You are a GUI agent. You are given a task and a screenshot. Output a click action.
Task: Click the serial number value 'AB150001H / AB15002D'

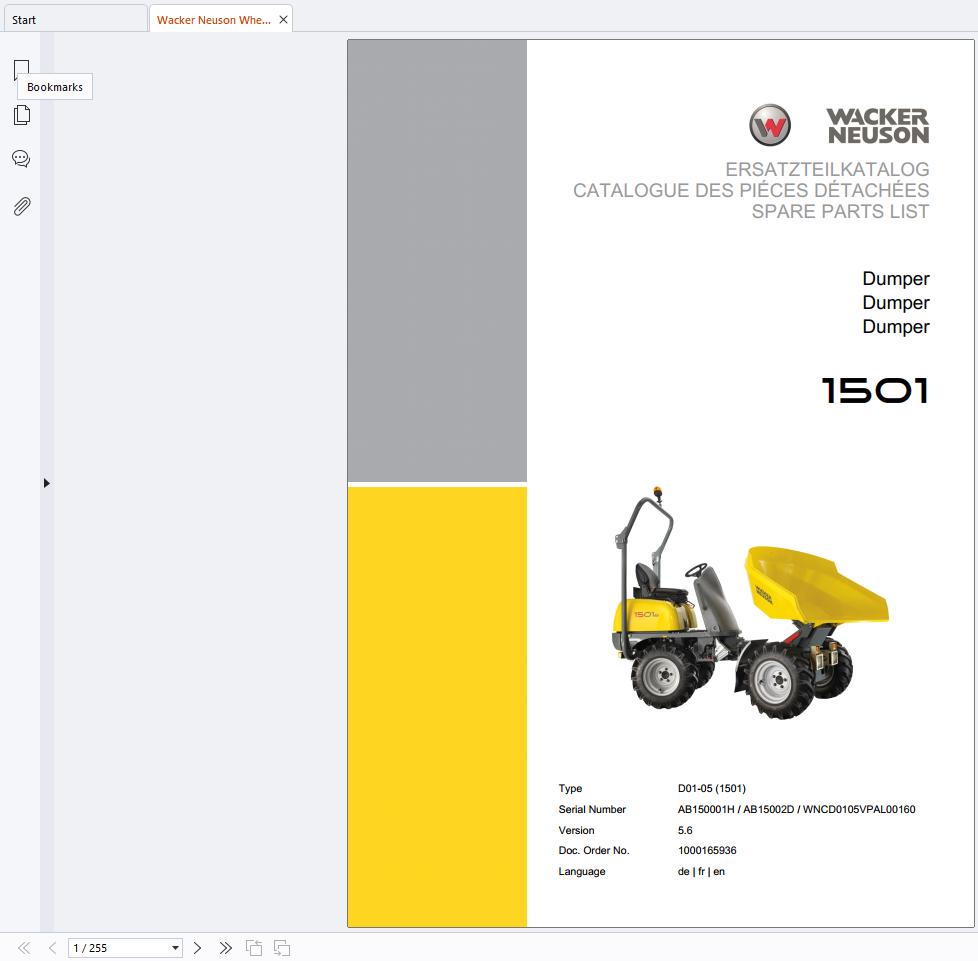(736, 809)
